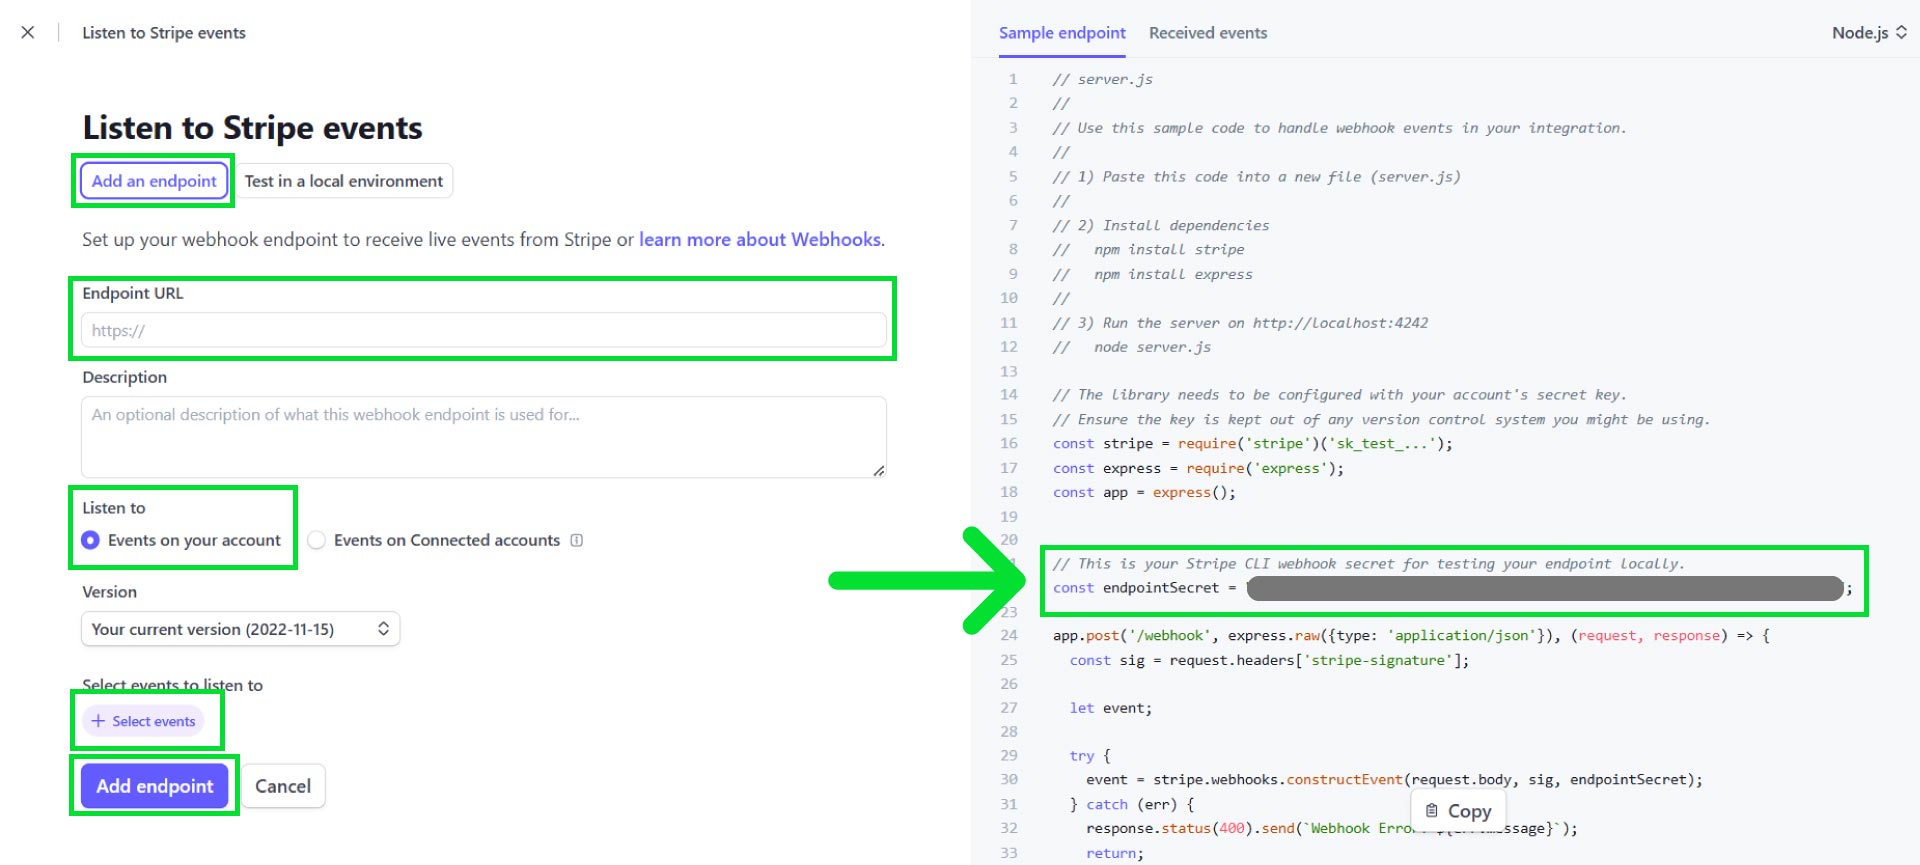Close the Listen to Stripe events dialog
1920x865 pixels.
28,32
